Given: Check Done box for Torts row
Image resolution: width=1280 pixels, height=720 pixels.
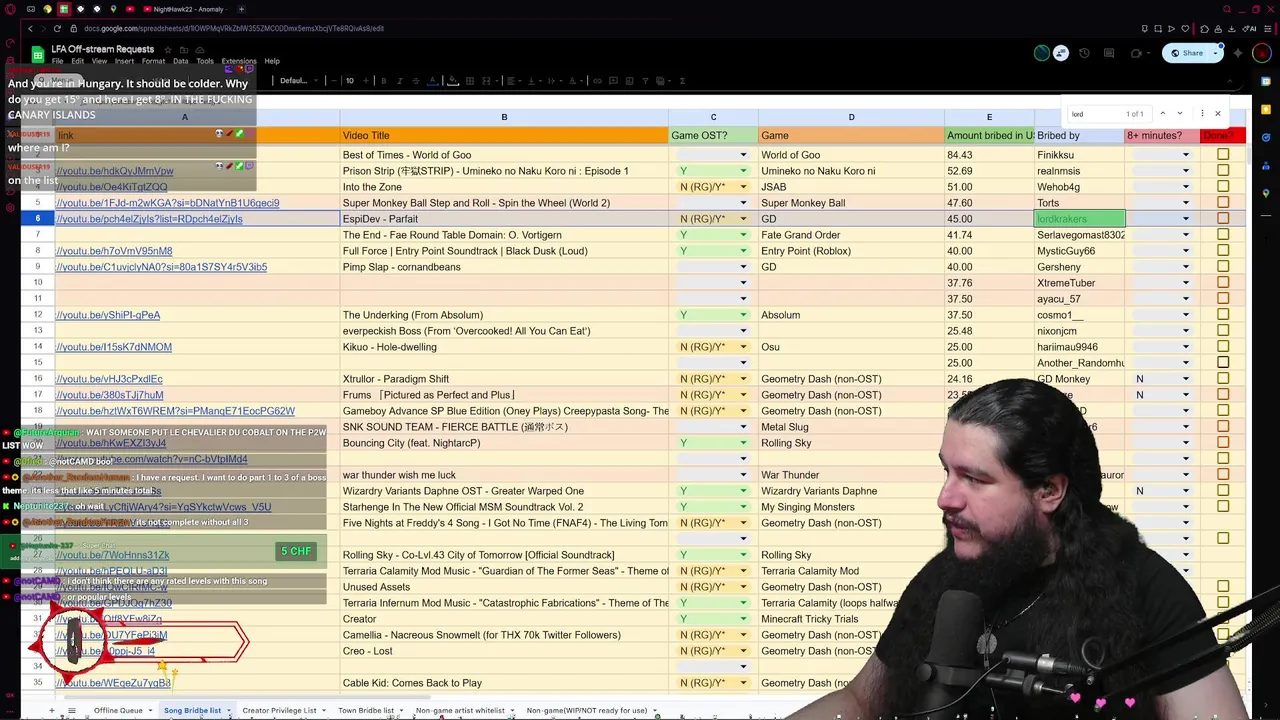Looking at the screenshot, I should [x=1223, y=203].
